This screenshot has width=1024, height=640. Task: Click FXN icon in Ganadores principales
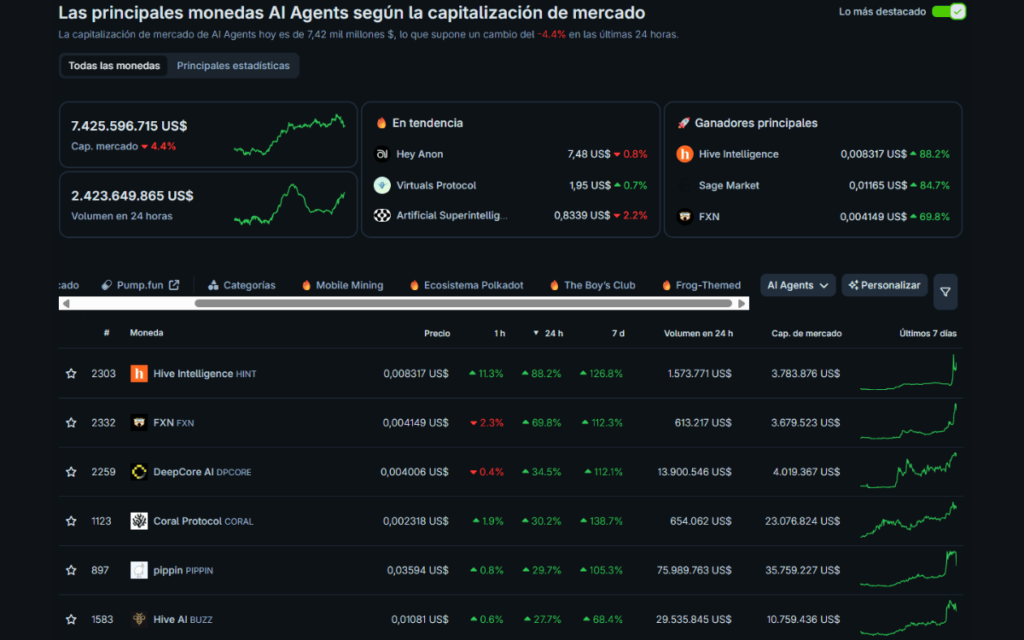pyautogui.click(x=684, y=217)
